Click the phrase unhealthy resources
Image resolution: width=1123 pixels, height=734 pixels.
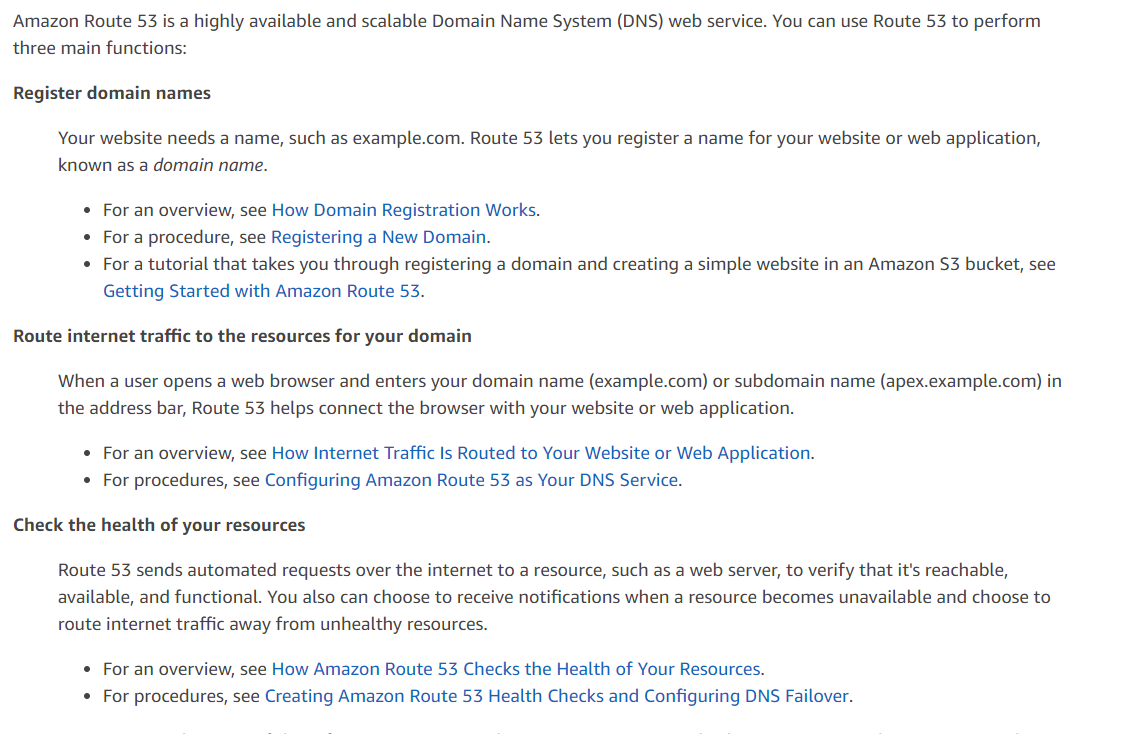[403, 624]
